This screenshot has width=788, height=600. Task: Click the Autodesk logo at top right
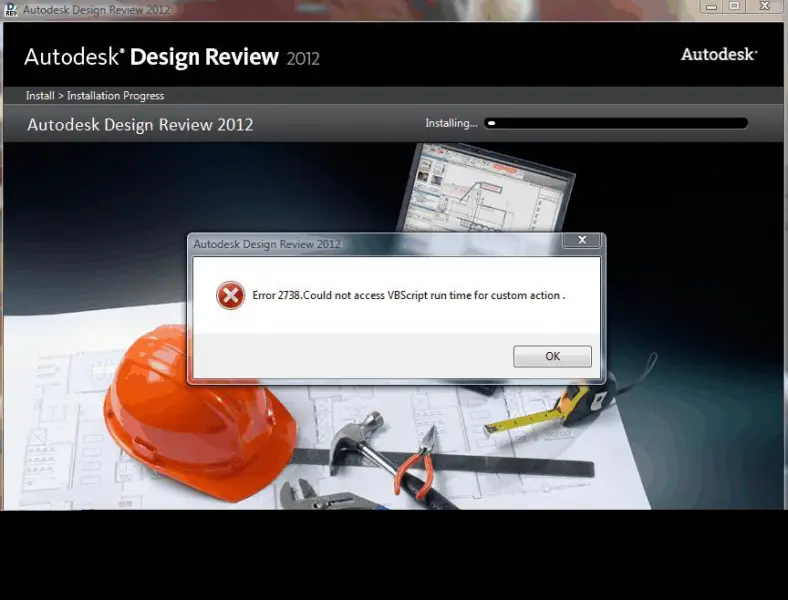(718, 55)
